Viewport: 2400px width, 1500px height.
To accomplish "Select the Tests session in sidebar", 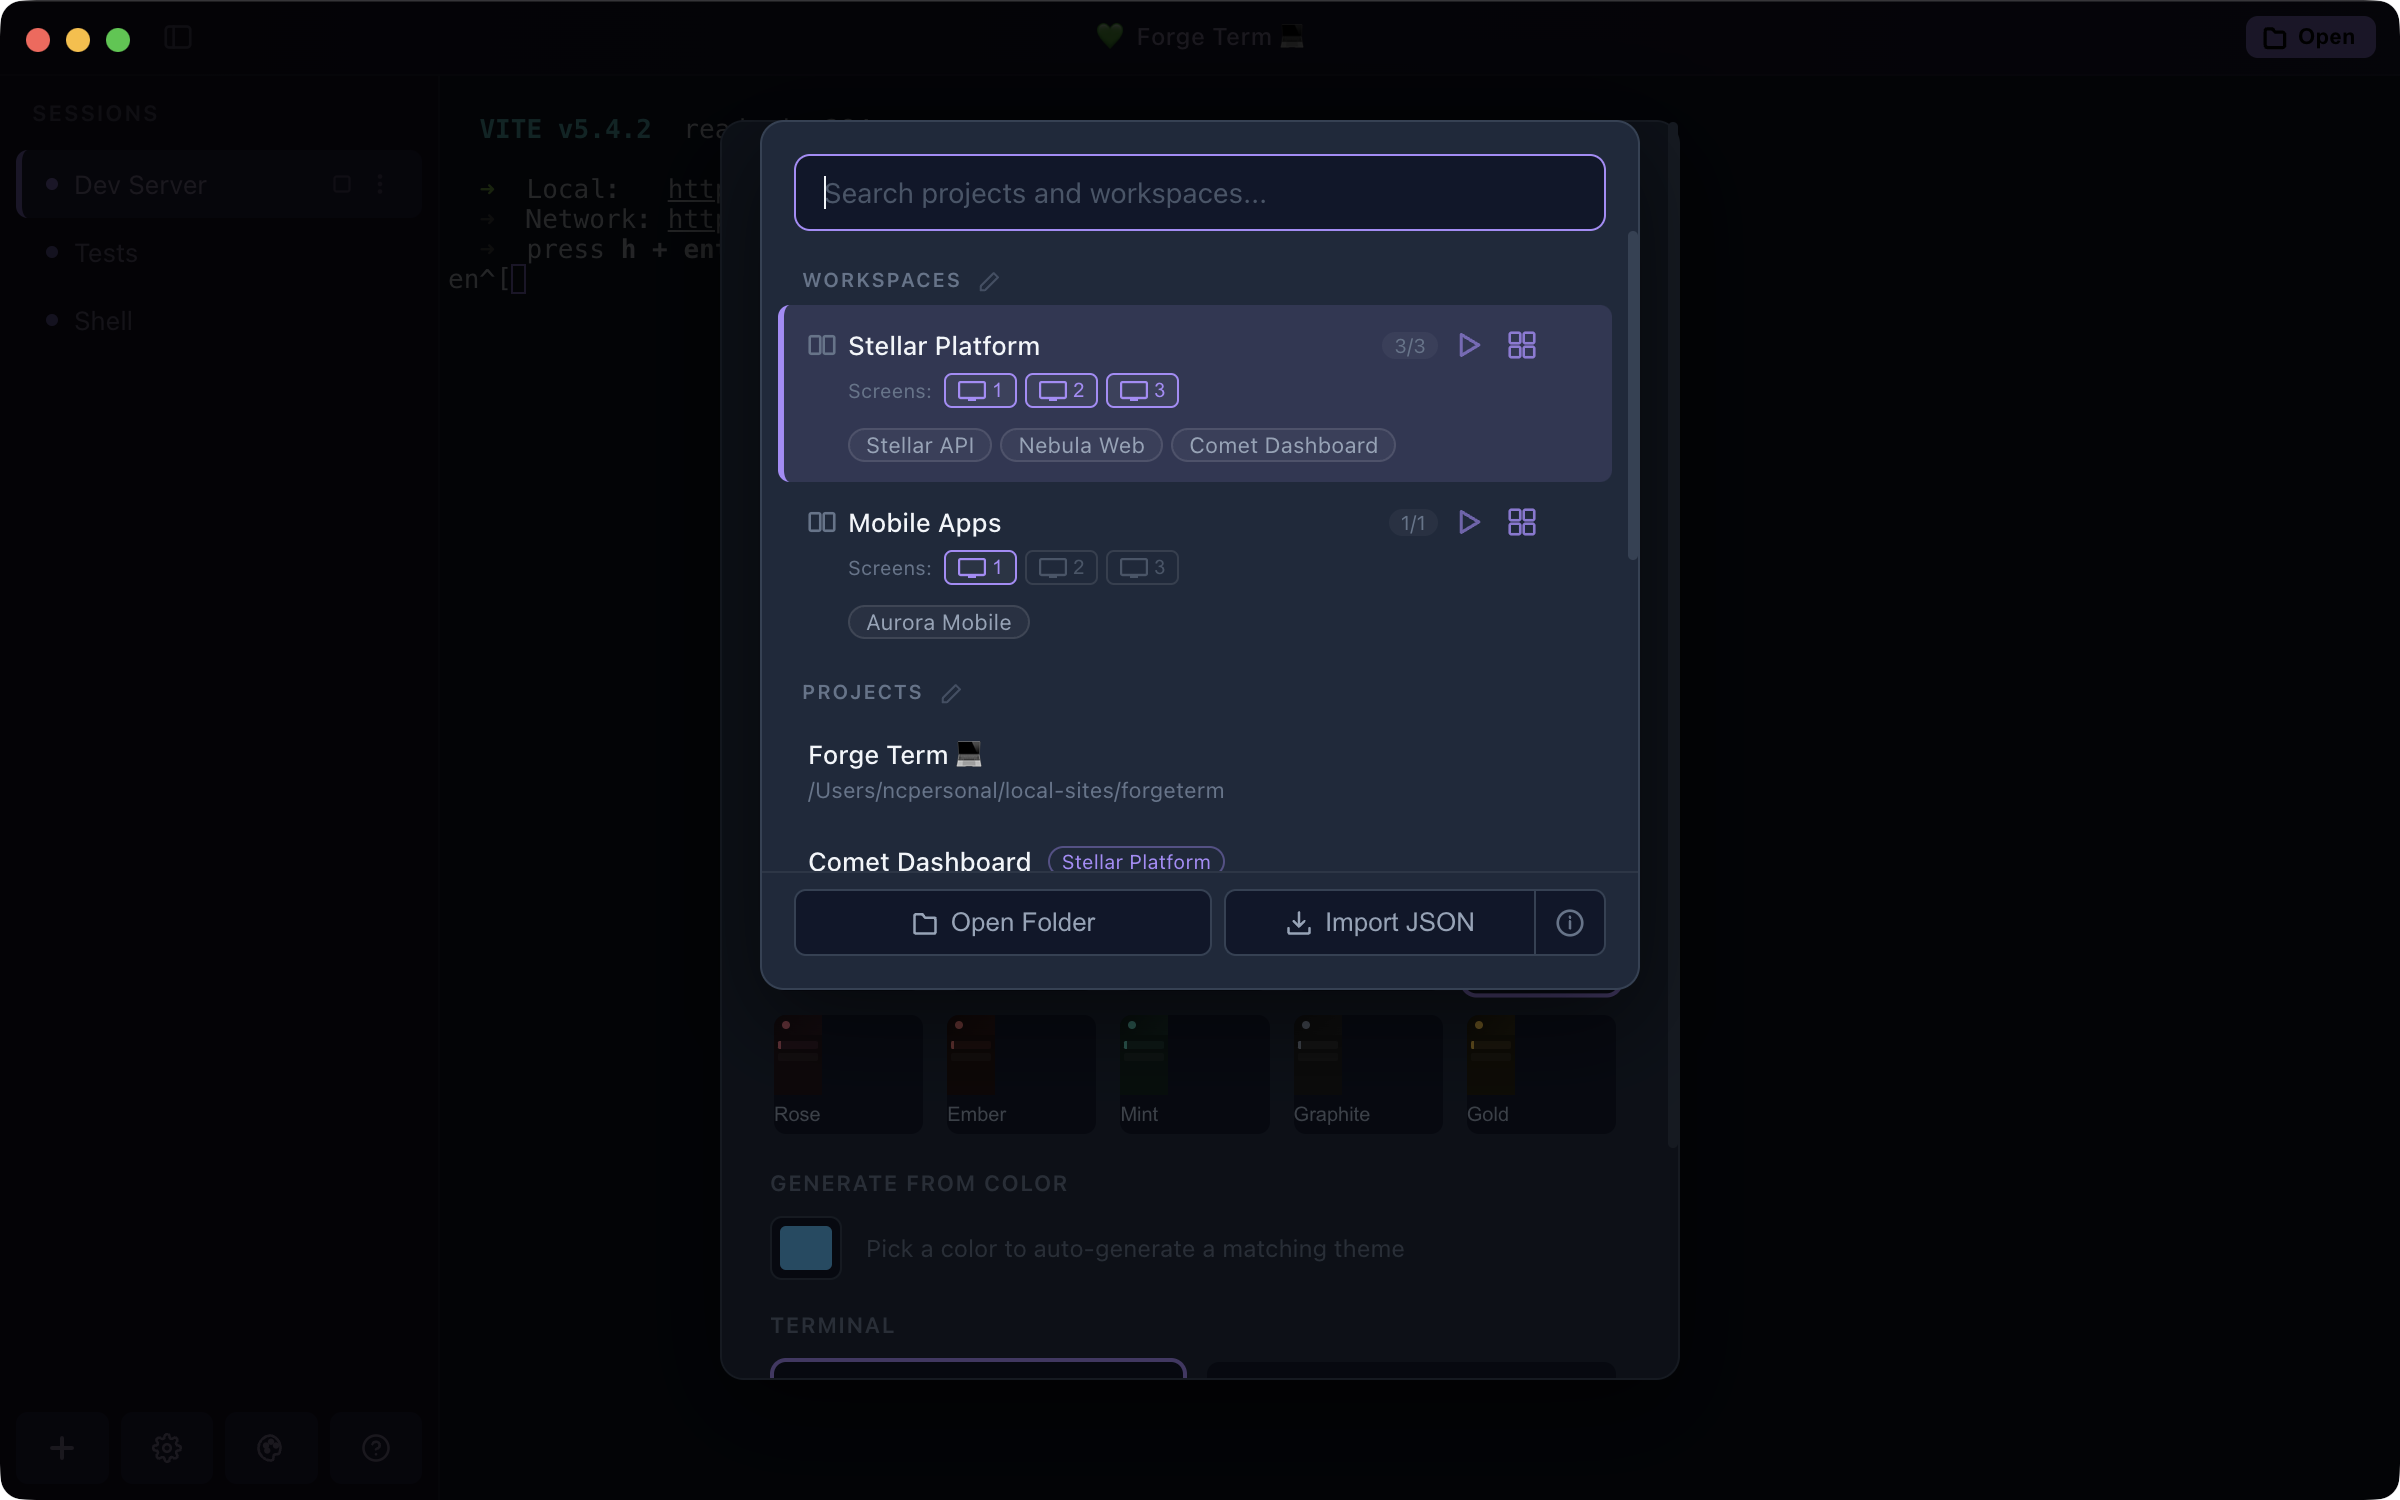I will click(x=106, y=252).
